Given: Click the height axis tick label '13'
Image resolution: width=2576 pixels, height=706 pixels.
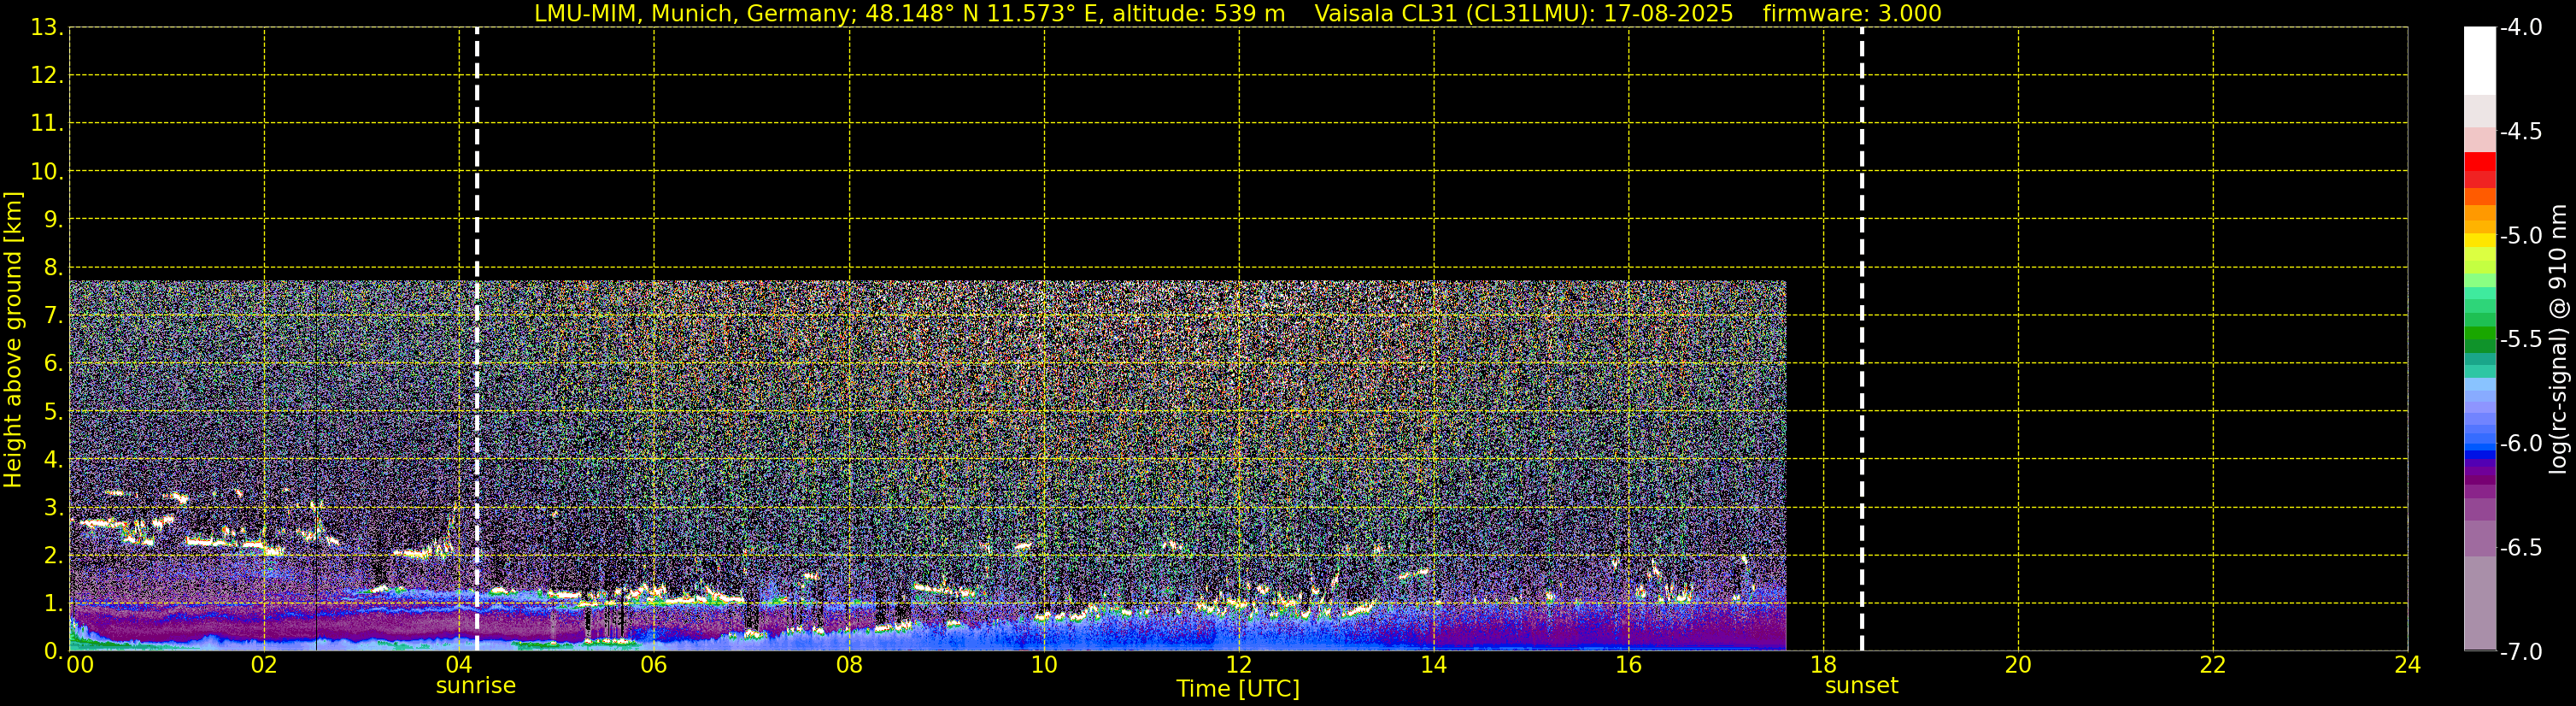Looking at the screenshot, I should coord(46,27).
